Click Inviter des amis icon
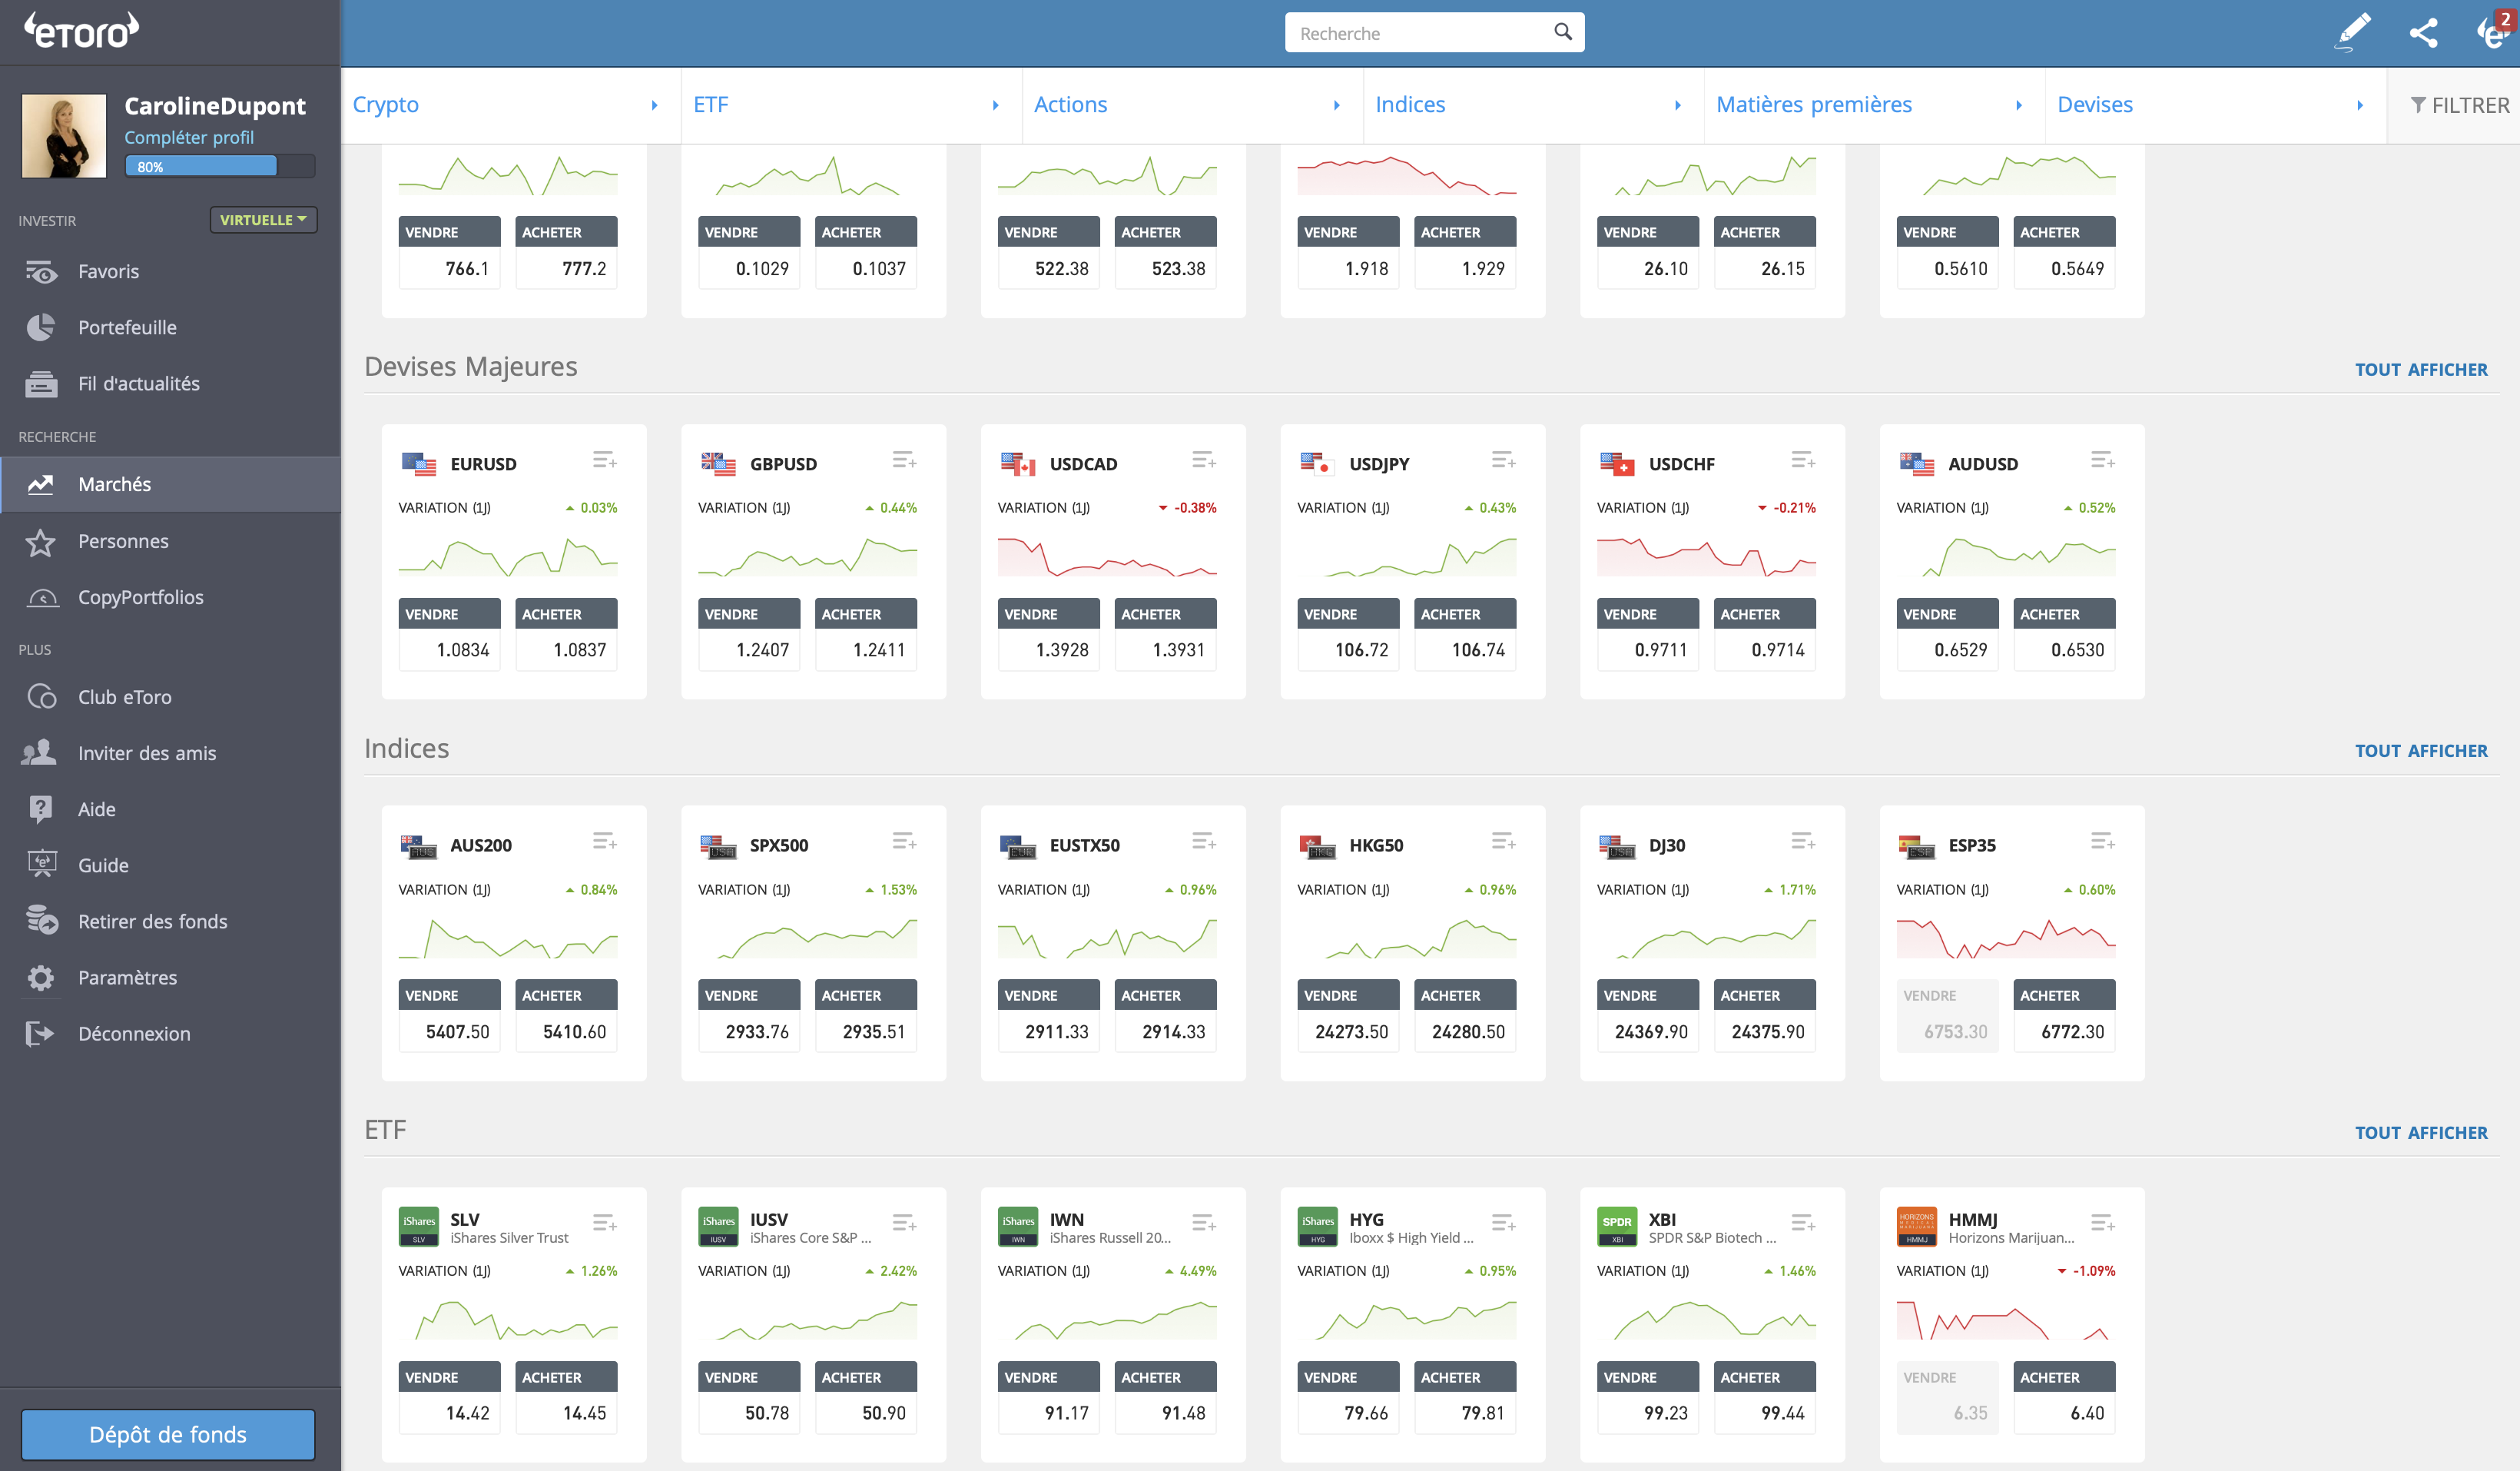Screen dimensions: 2520x1471 click(39, 753)
